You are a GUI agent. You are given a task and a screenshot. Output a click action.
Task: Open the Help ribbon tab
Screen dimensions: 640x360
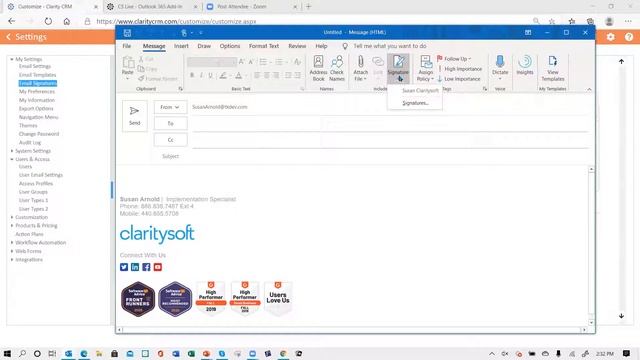click(x=321, y=46)
